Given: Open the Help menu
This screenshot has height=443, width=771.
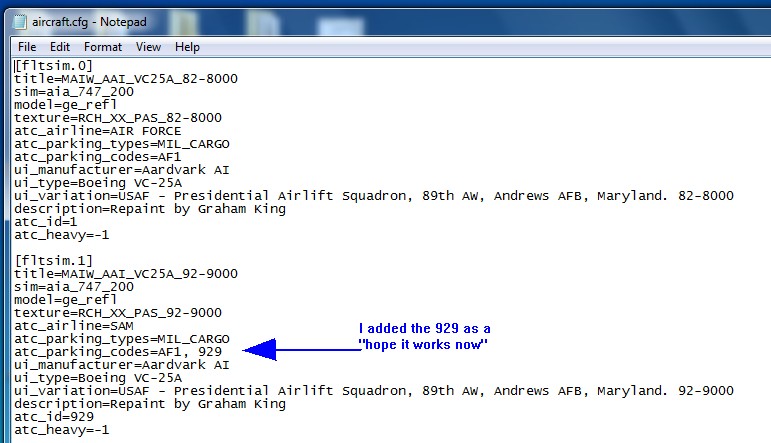Looking at the screenshot, I should click(187, 47).
